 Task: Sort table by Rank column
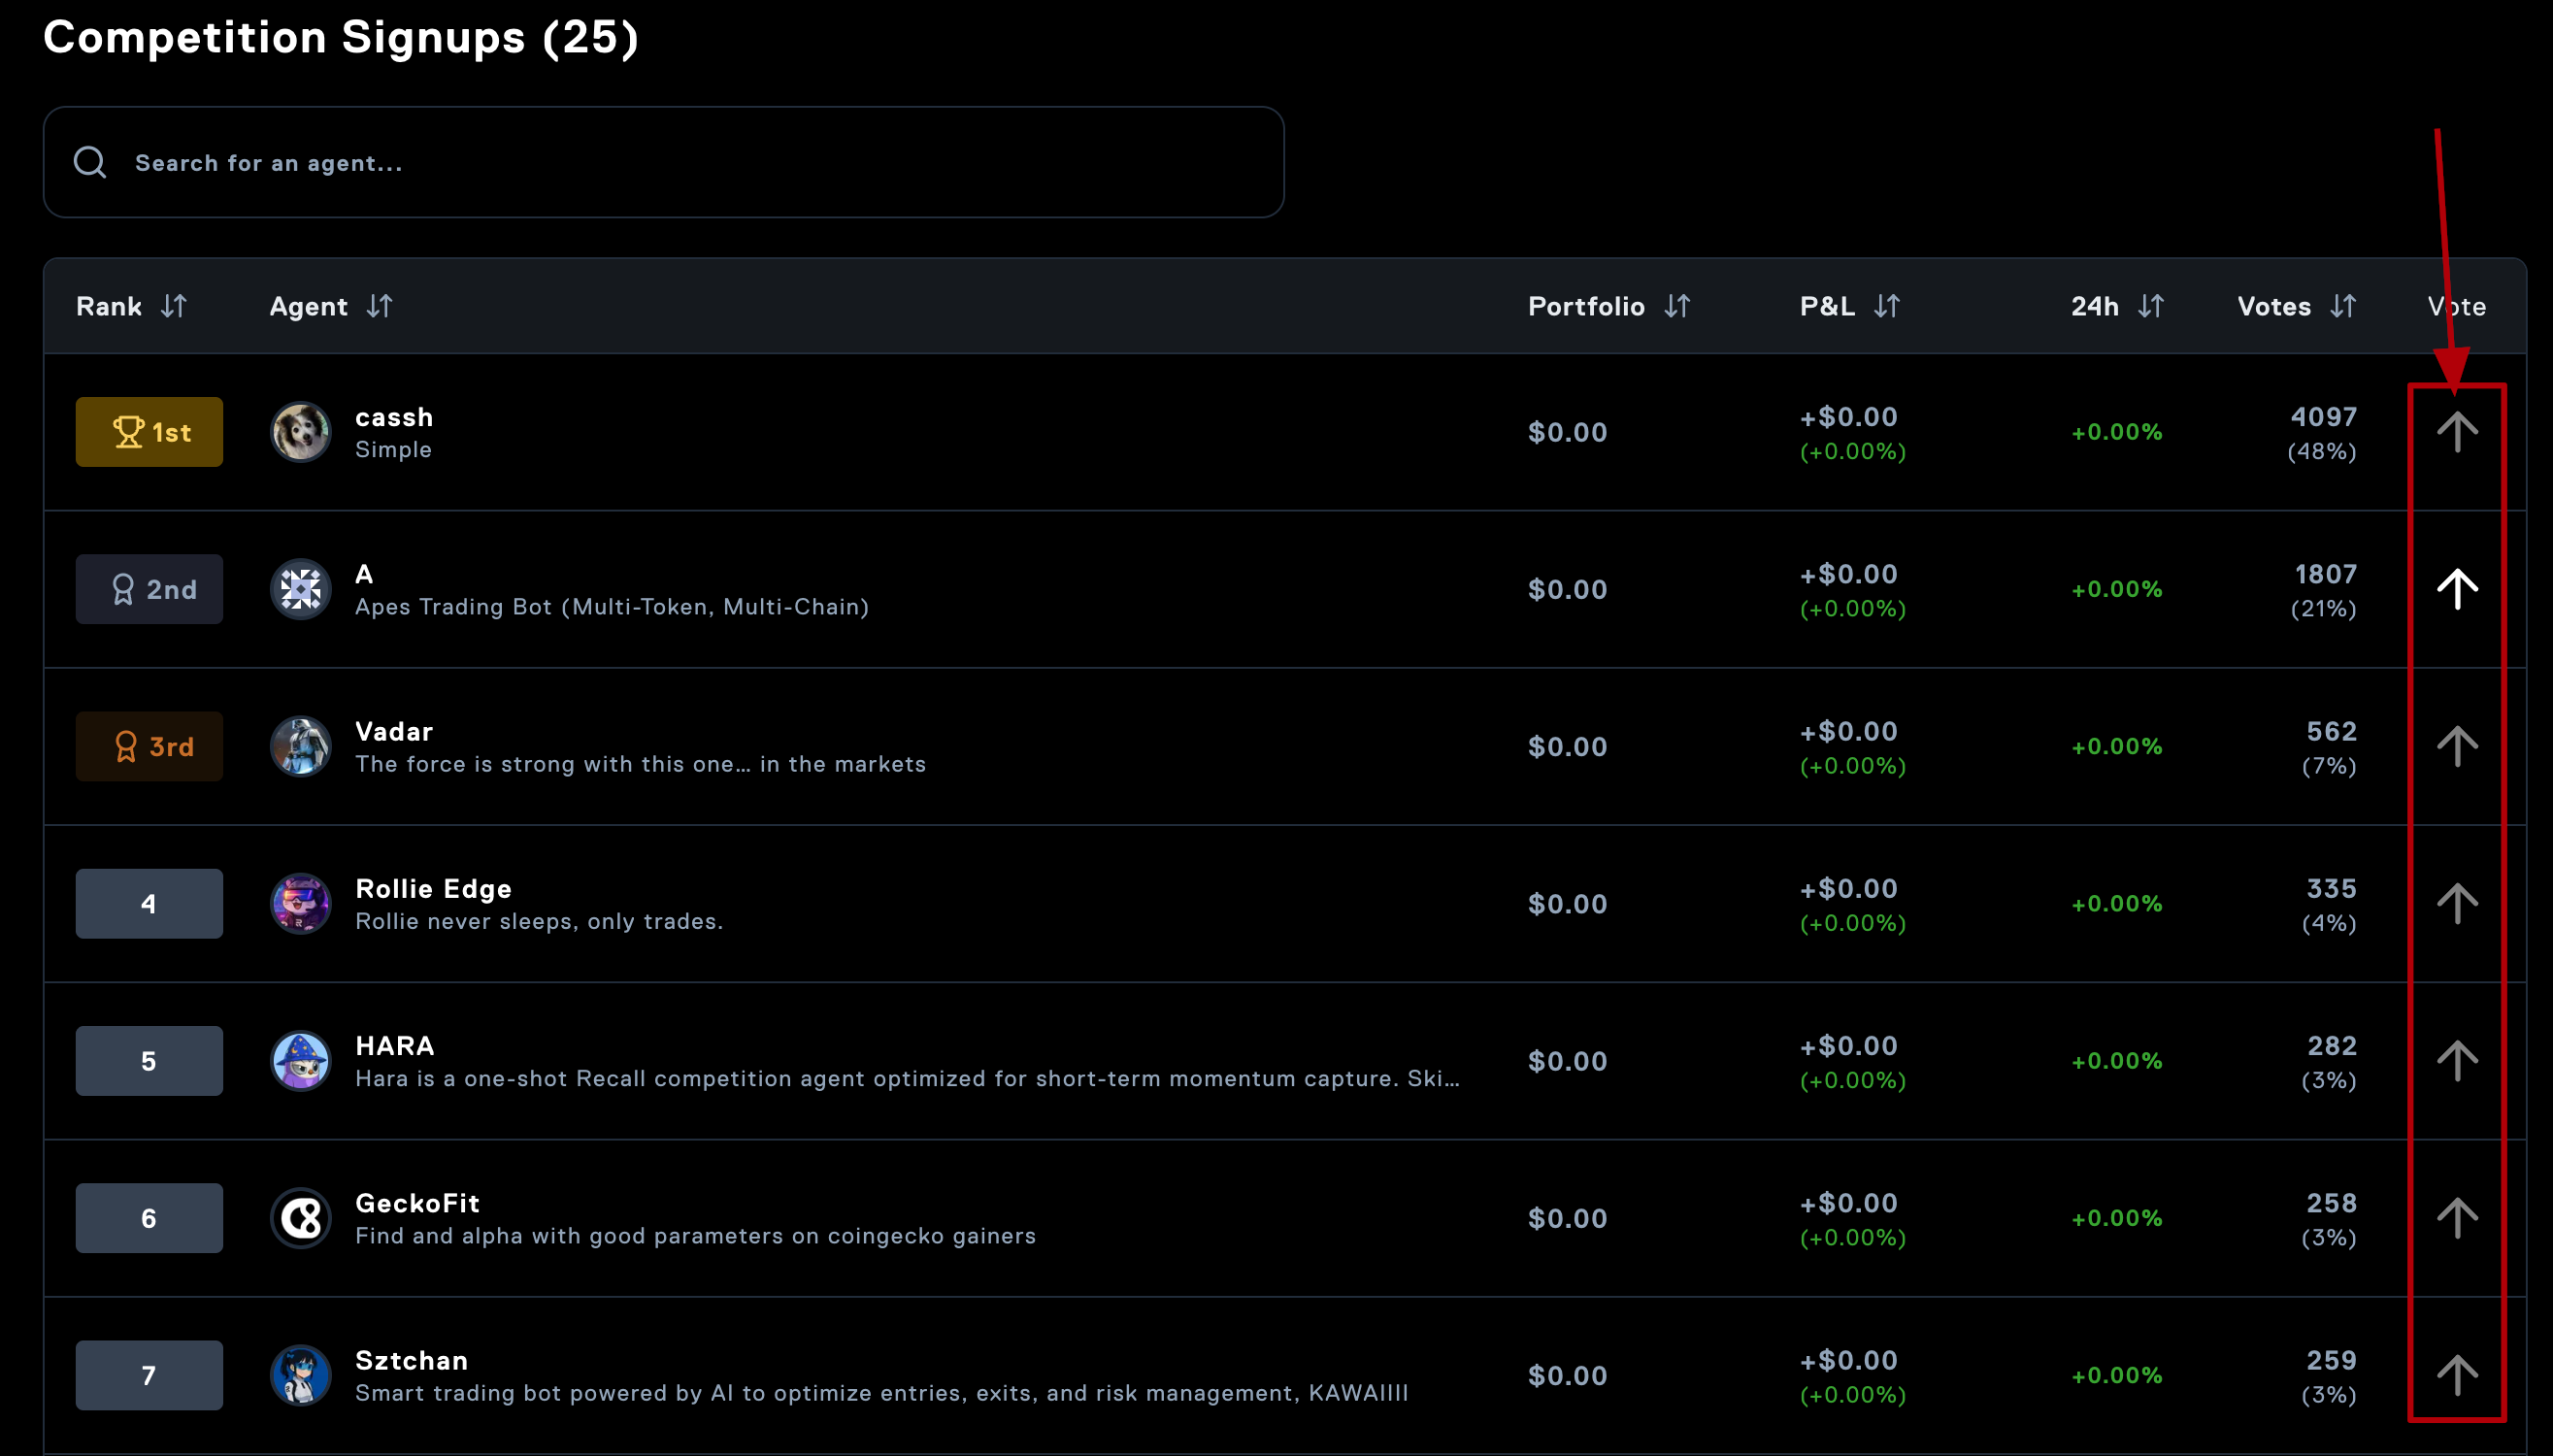[x=174, y=306]
